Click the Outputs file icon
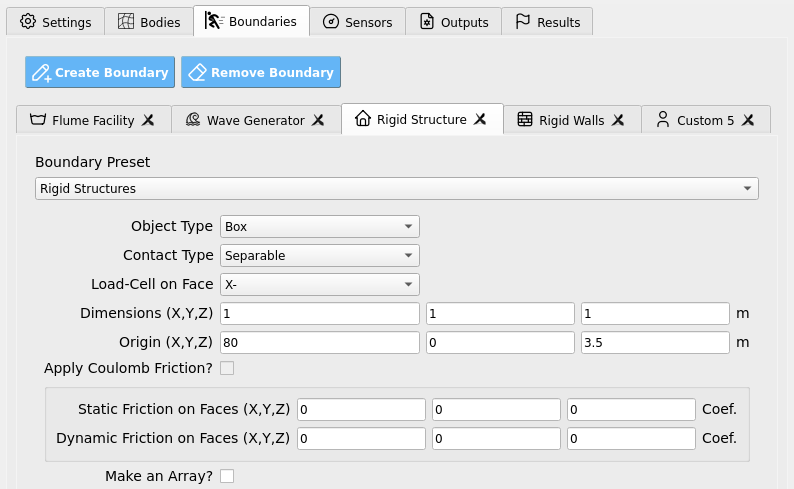Image resolution: width=794 pixels, height=489 pixels. pos(427,22)
